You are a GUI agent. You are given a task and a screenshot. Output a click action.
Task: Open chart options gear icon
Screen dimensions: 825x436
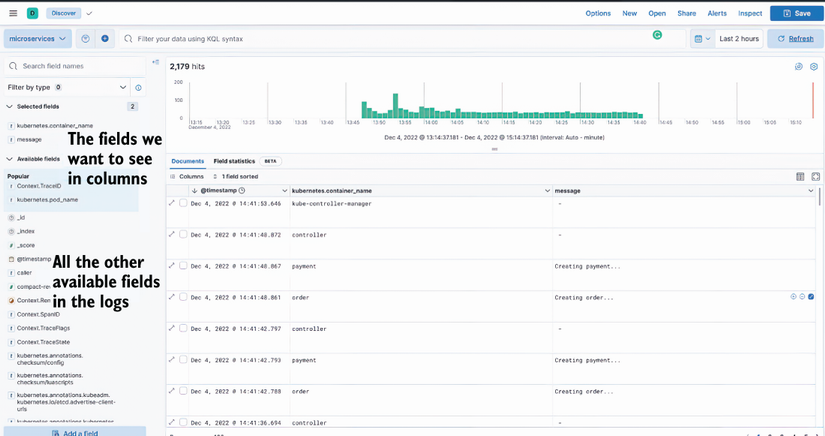tap(813, 67)
